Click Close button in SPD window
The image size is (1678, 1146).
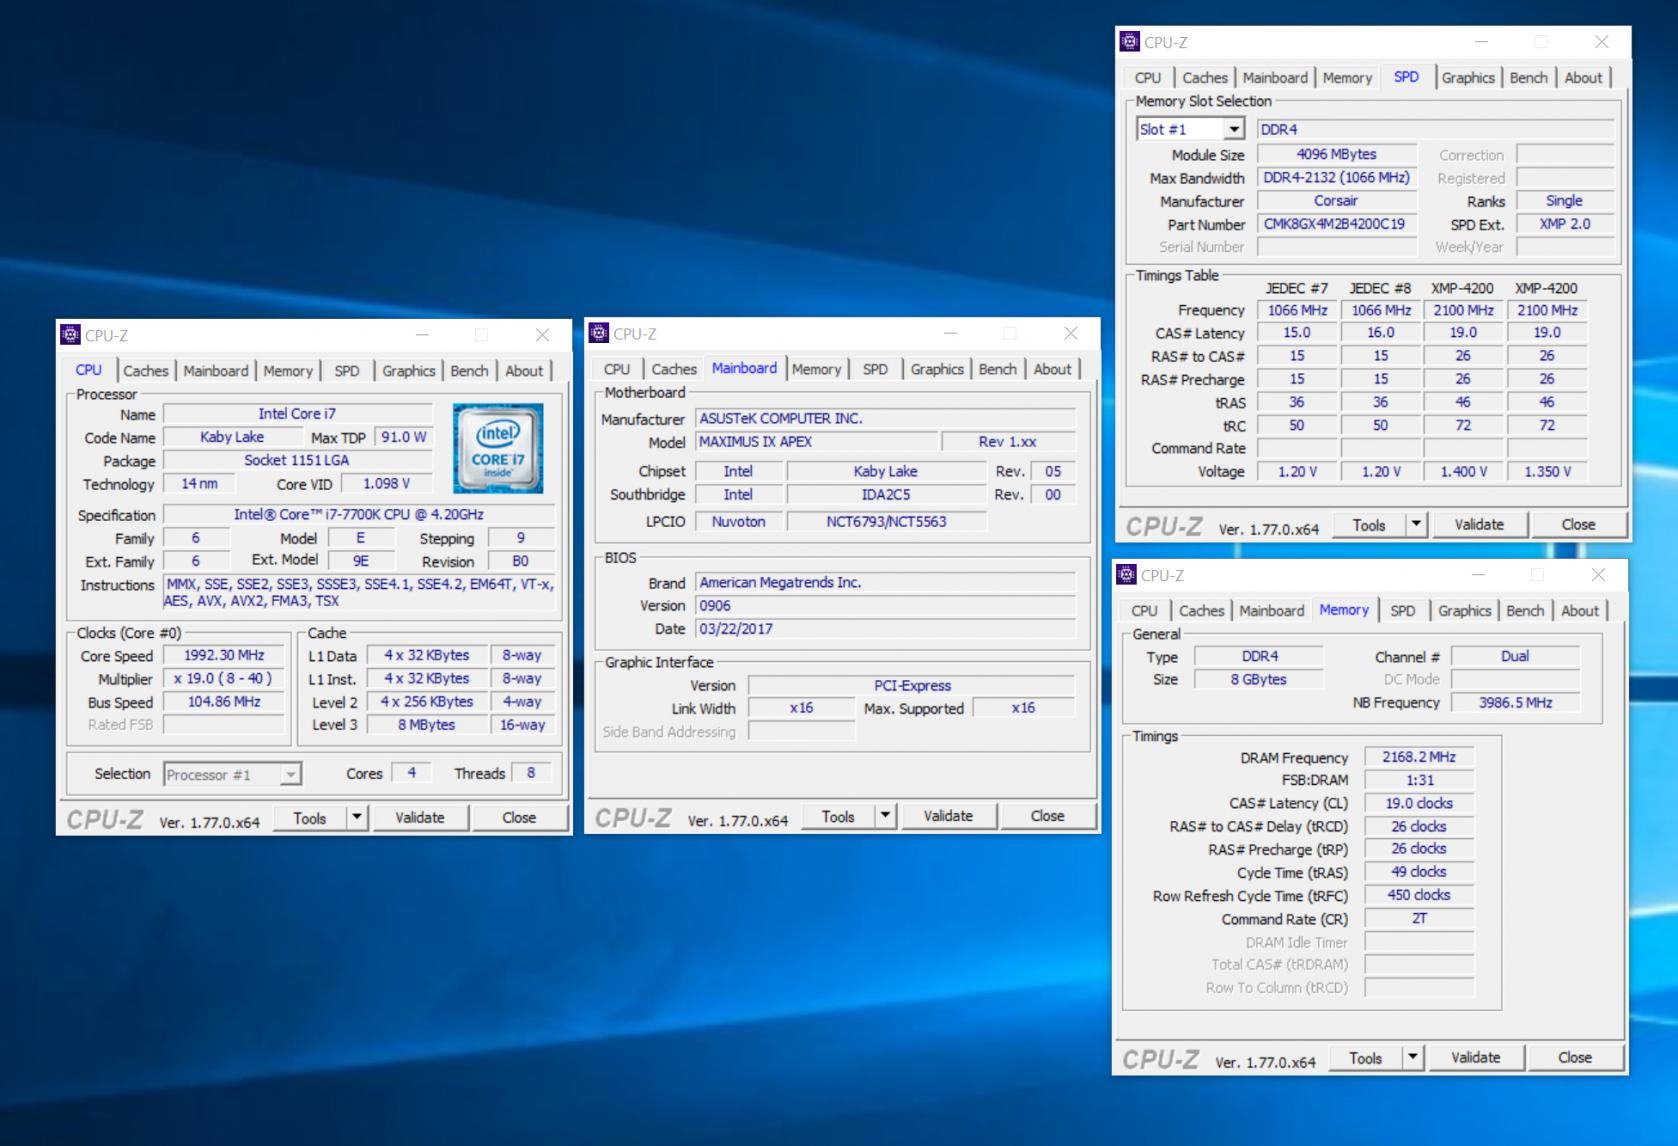[1578, 523]
